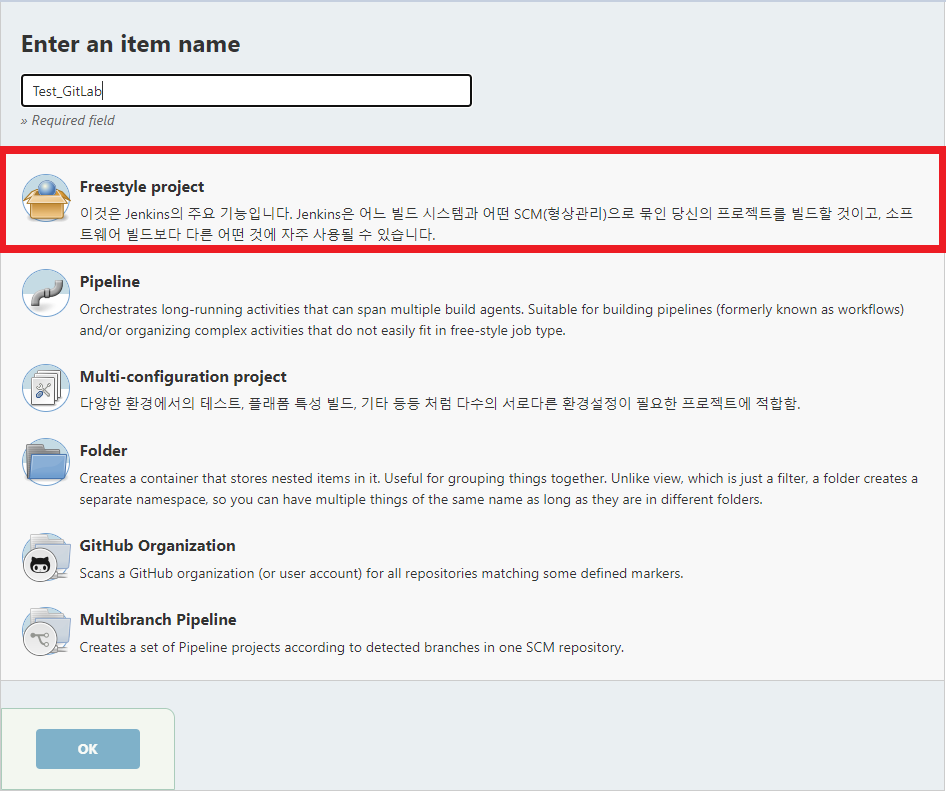Click the description 'Scans a GitHub organization'
946x791 pixels.
(381, 573)
